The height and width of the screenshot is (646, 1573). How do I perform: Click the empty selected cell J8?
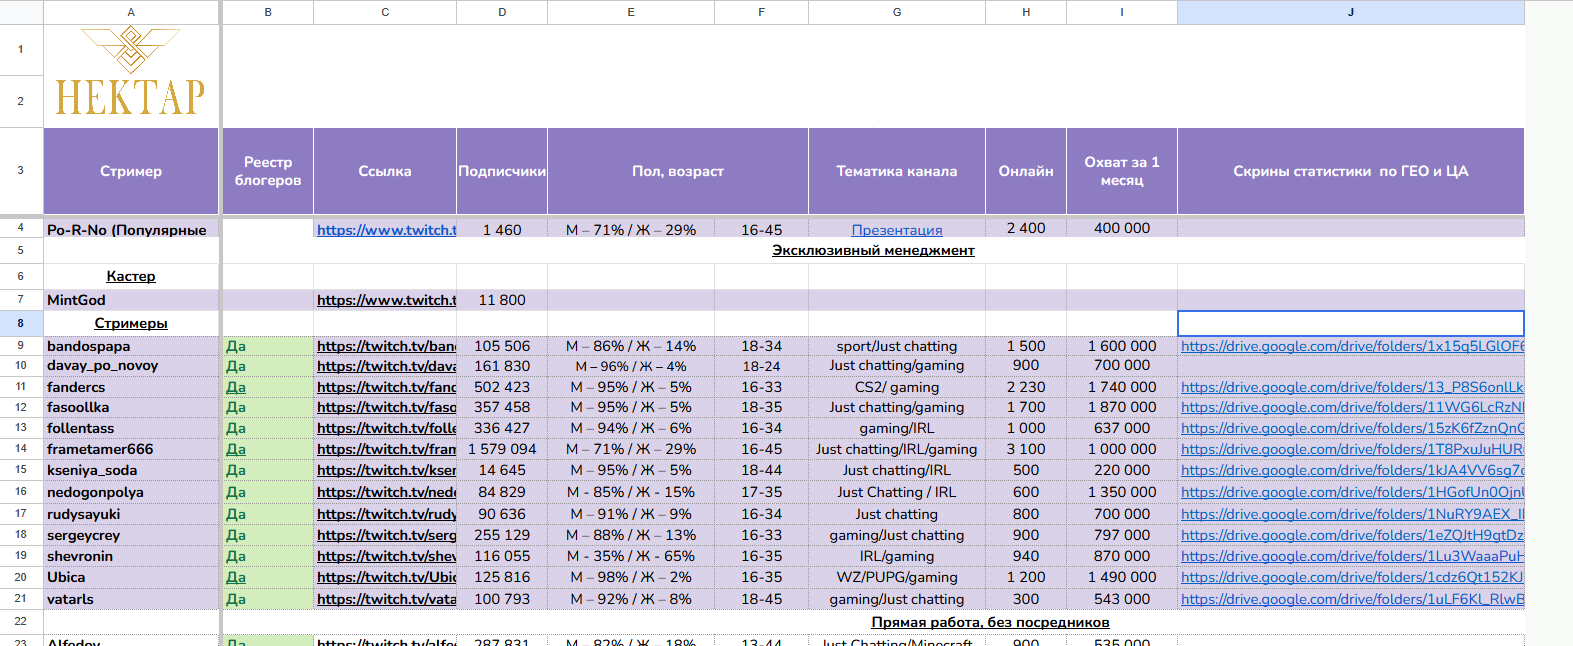(x=1350, y=323)
